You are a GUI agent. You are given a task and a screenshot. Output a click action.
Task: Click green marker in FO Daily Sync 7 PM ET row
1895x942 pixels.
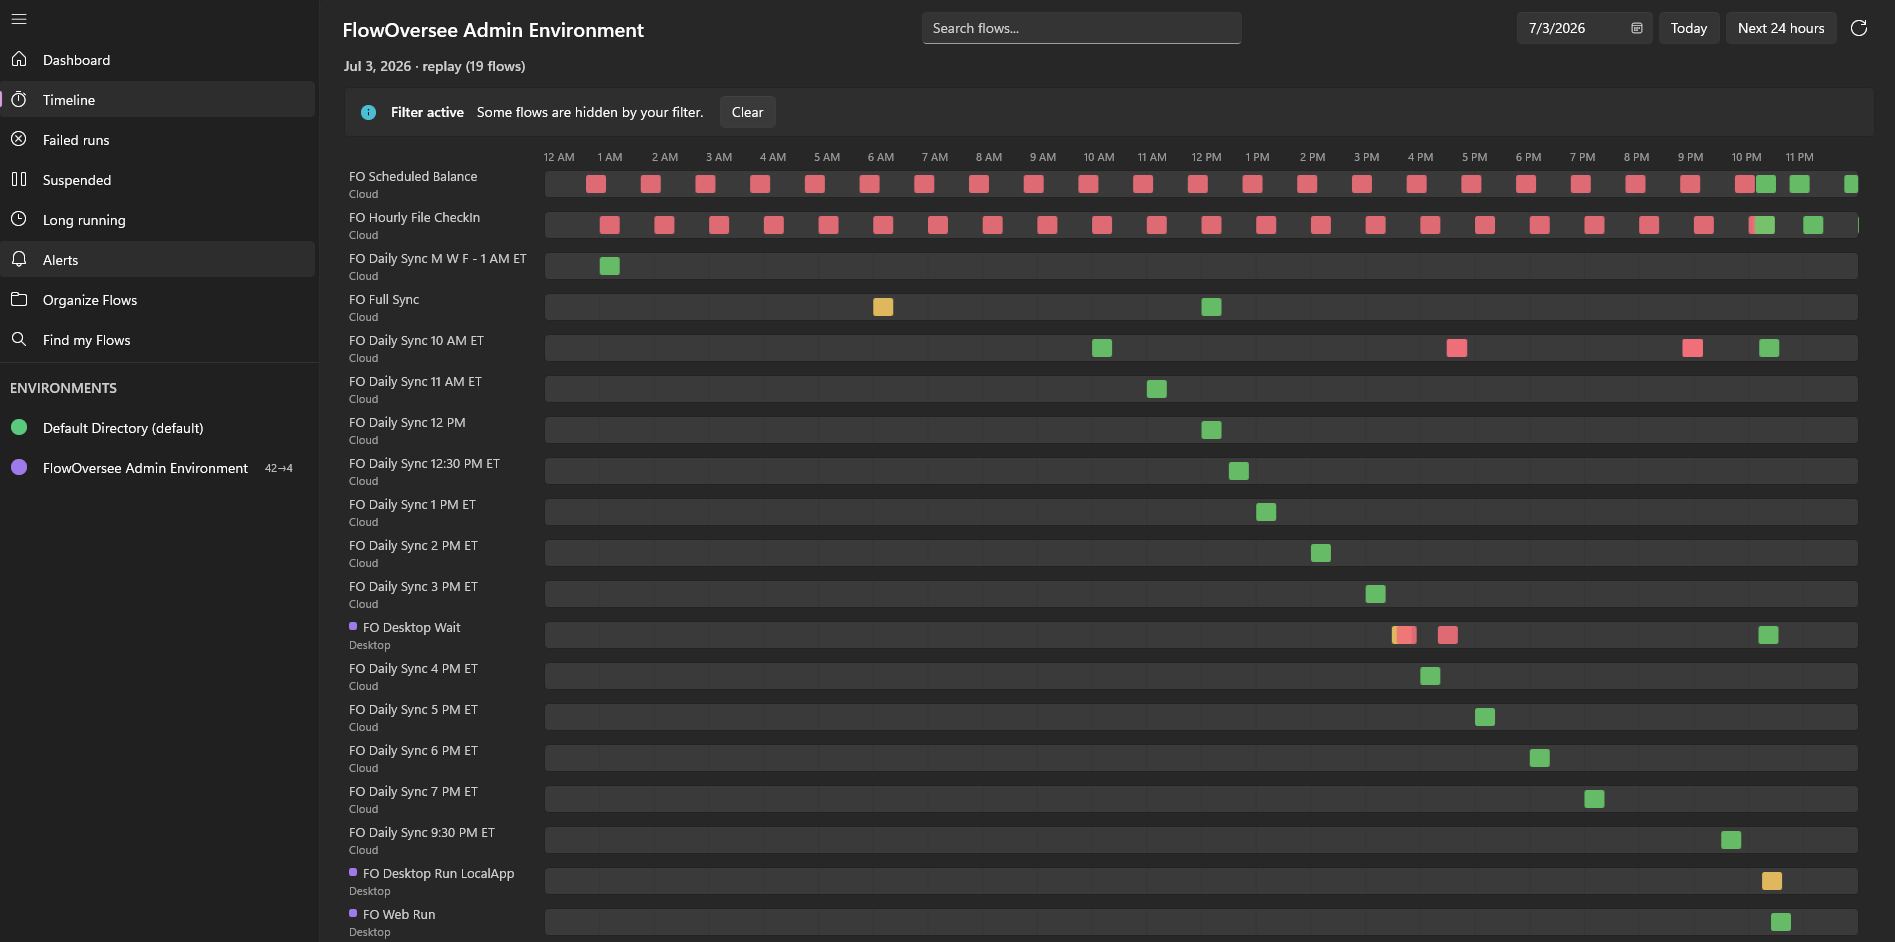click(1594, 799)
